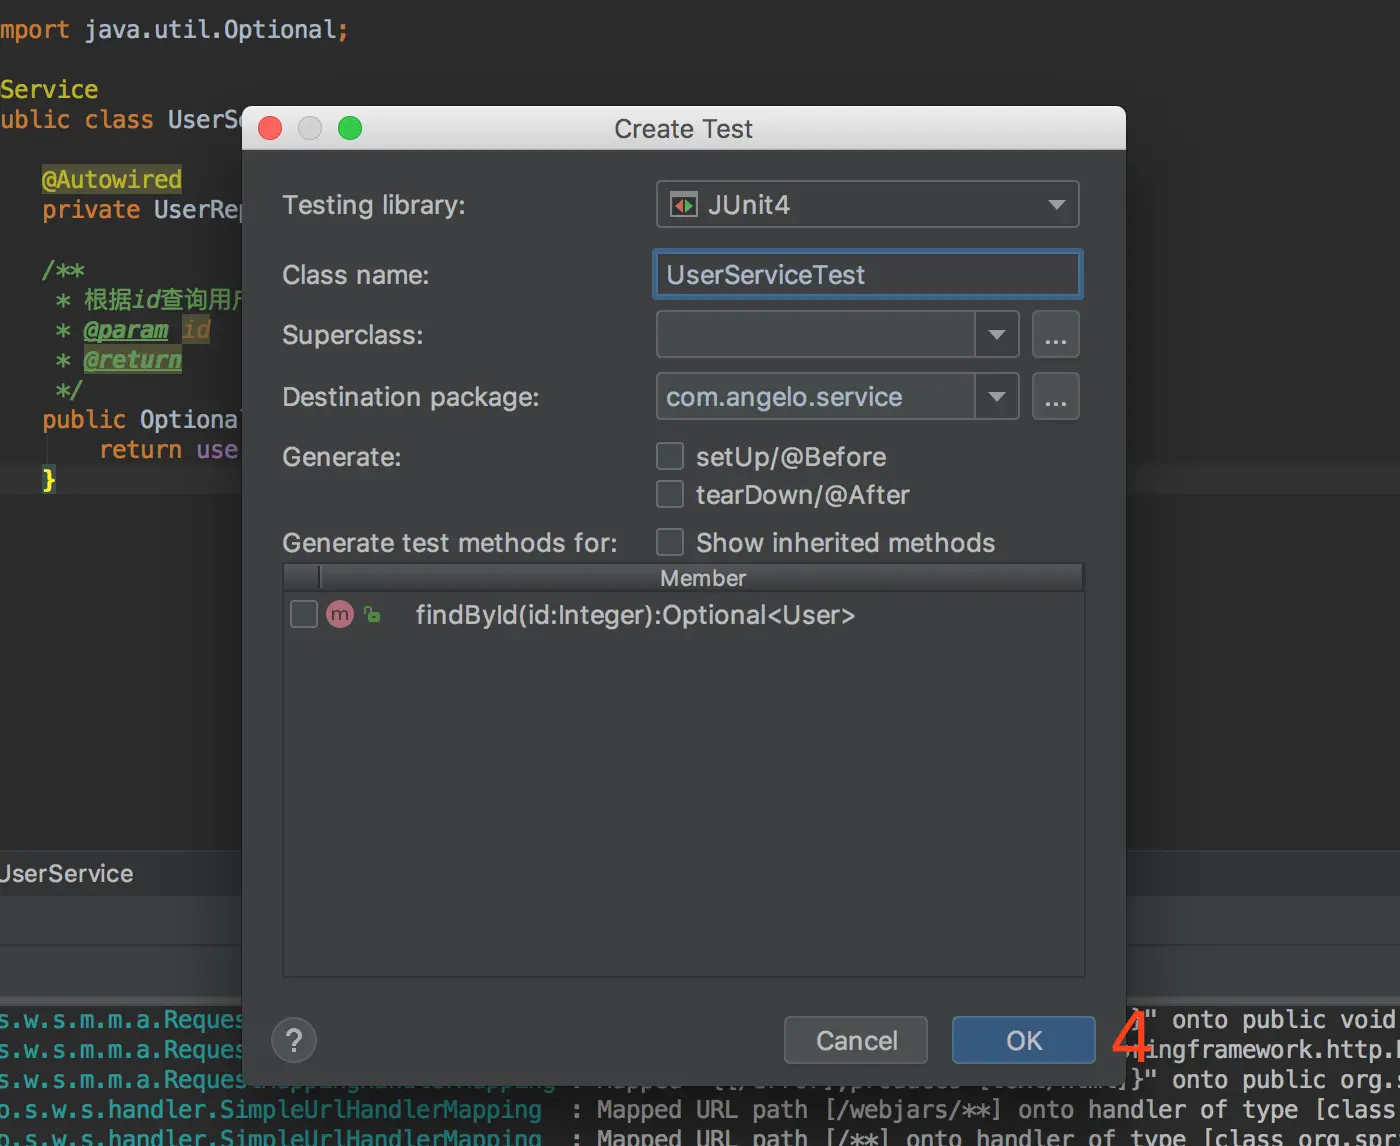Close the Create Test dialog
The width and height of the screenshot is (1400, 1146).
click(x=270, y=128)
